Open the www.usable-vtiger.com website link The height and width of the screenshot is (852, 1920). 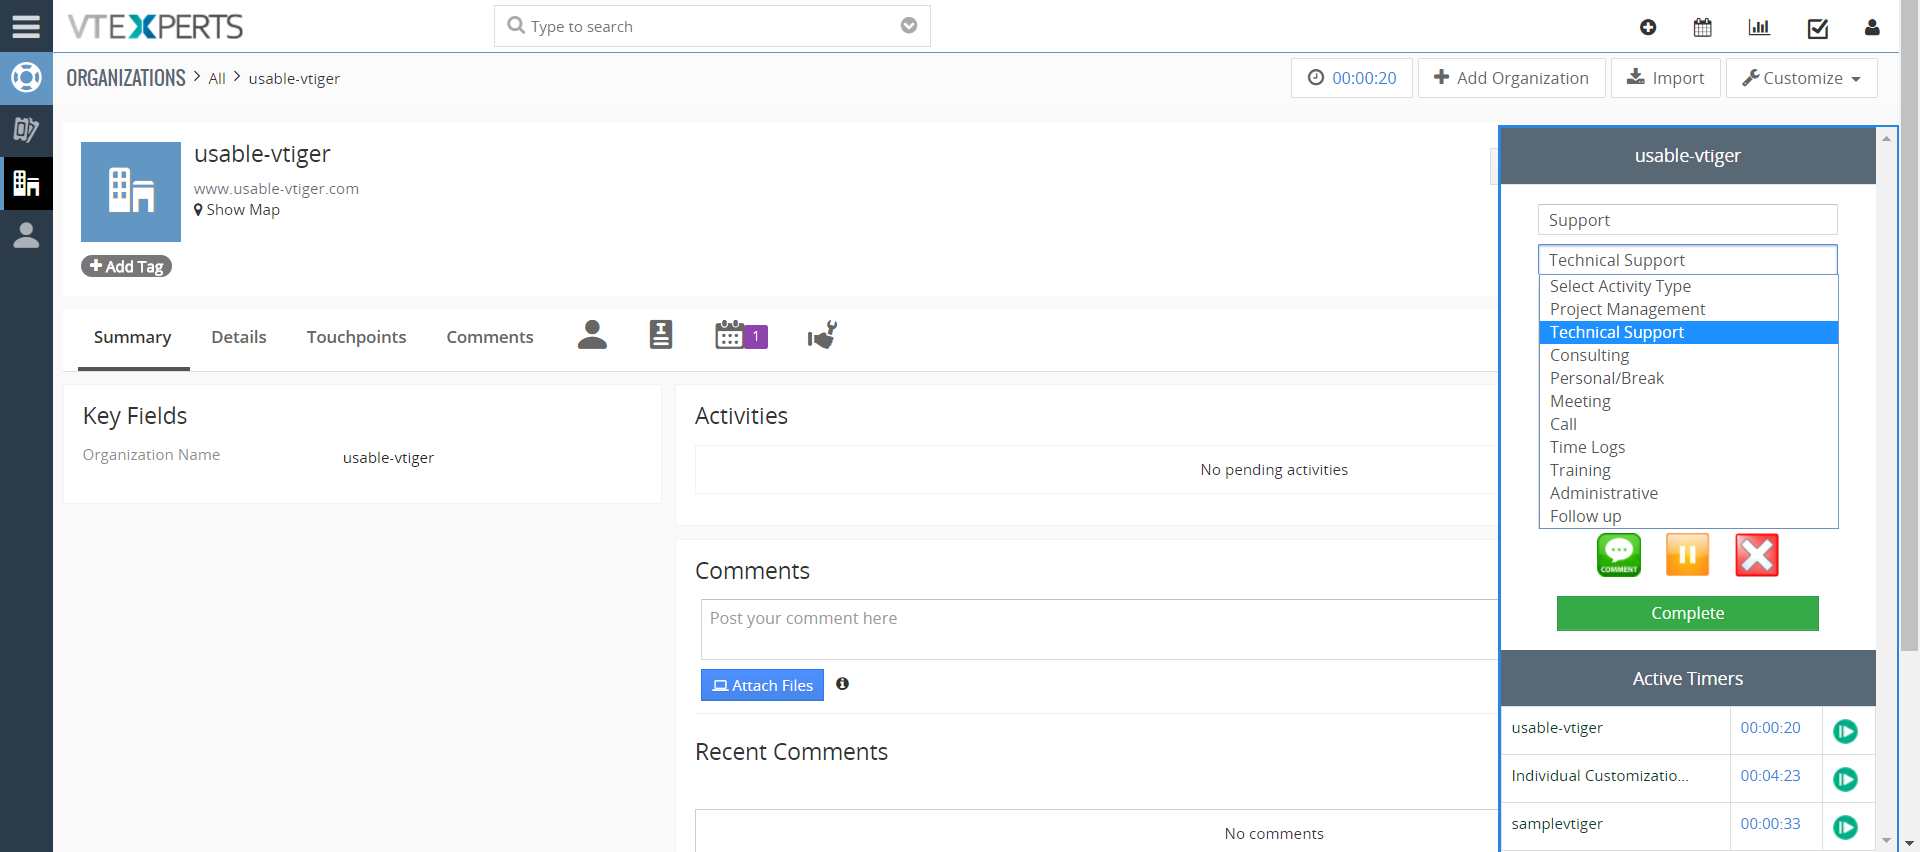(276, 189)
